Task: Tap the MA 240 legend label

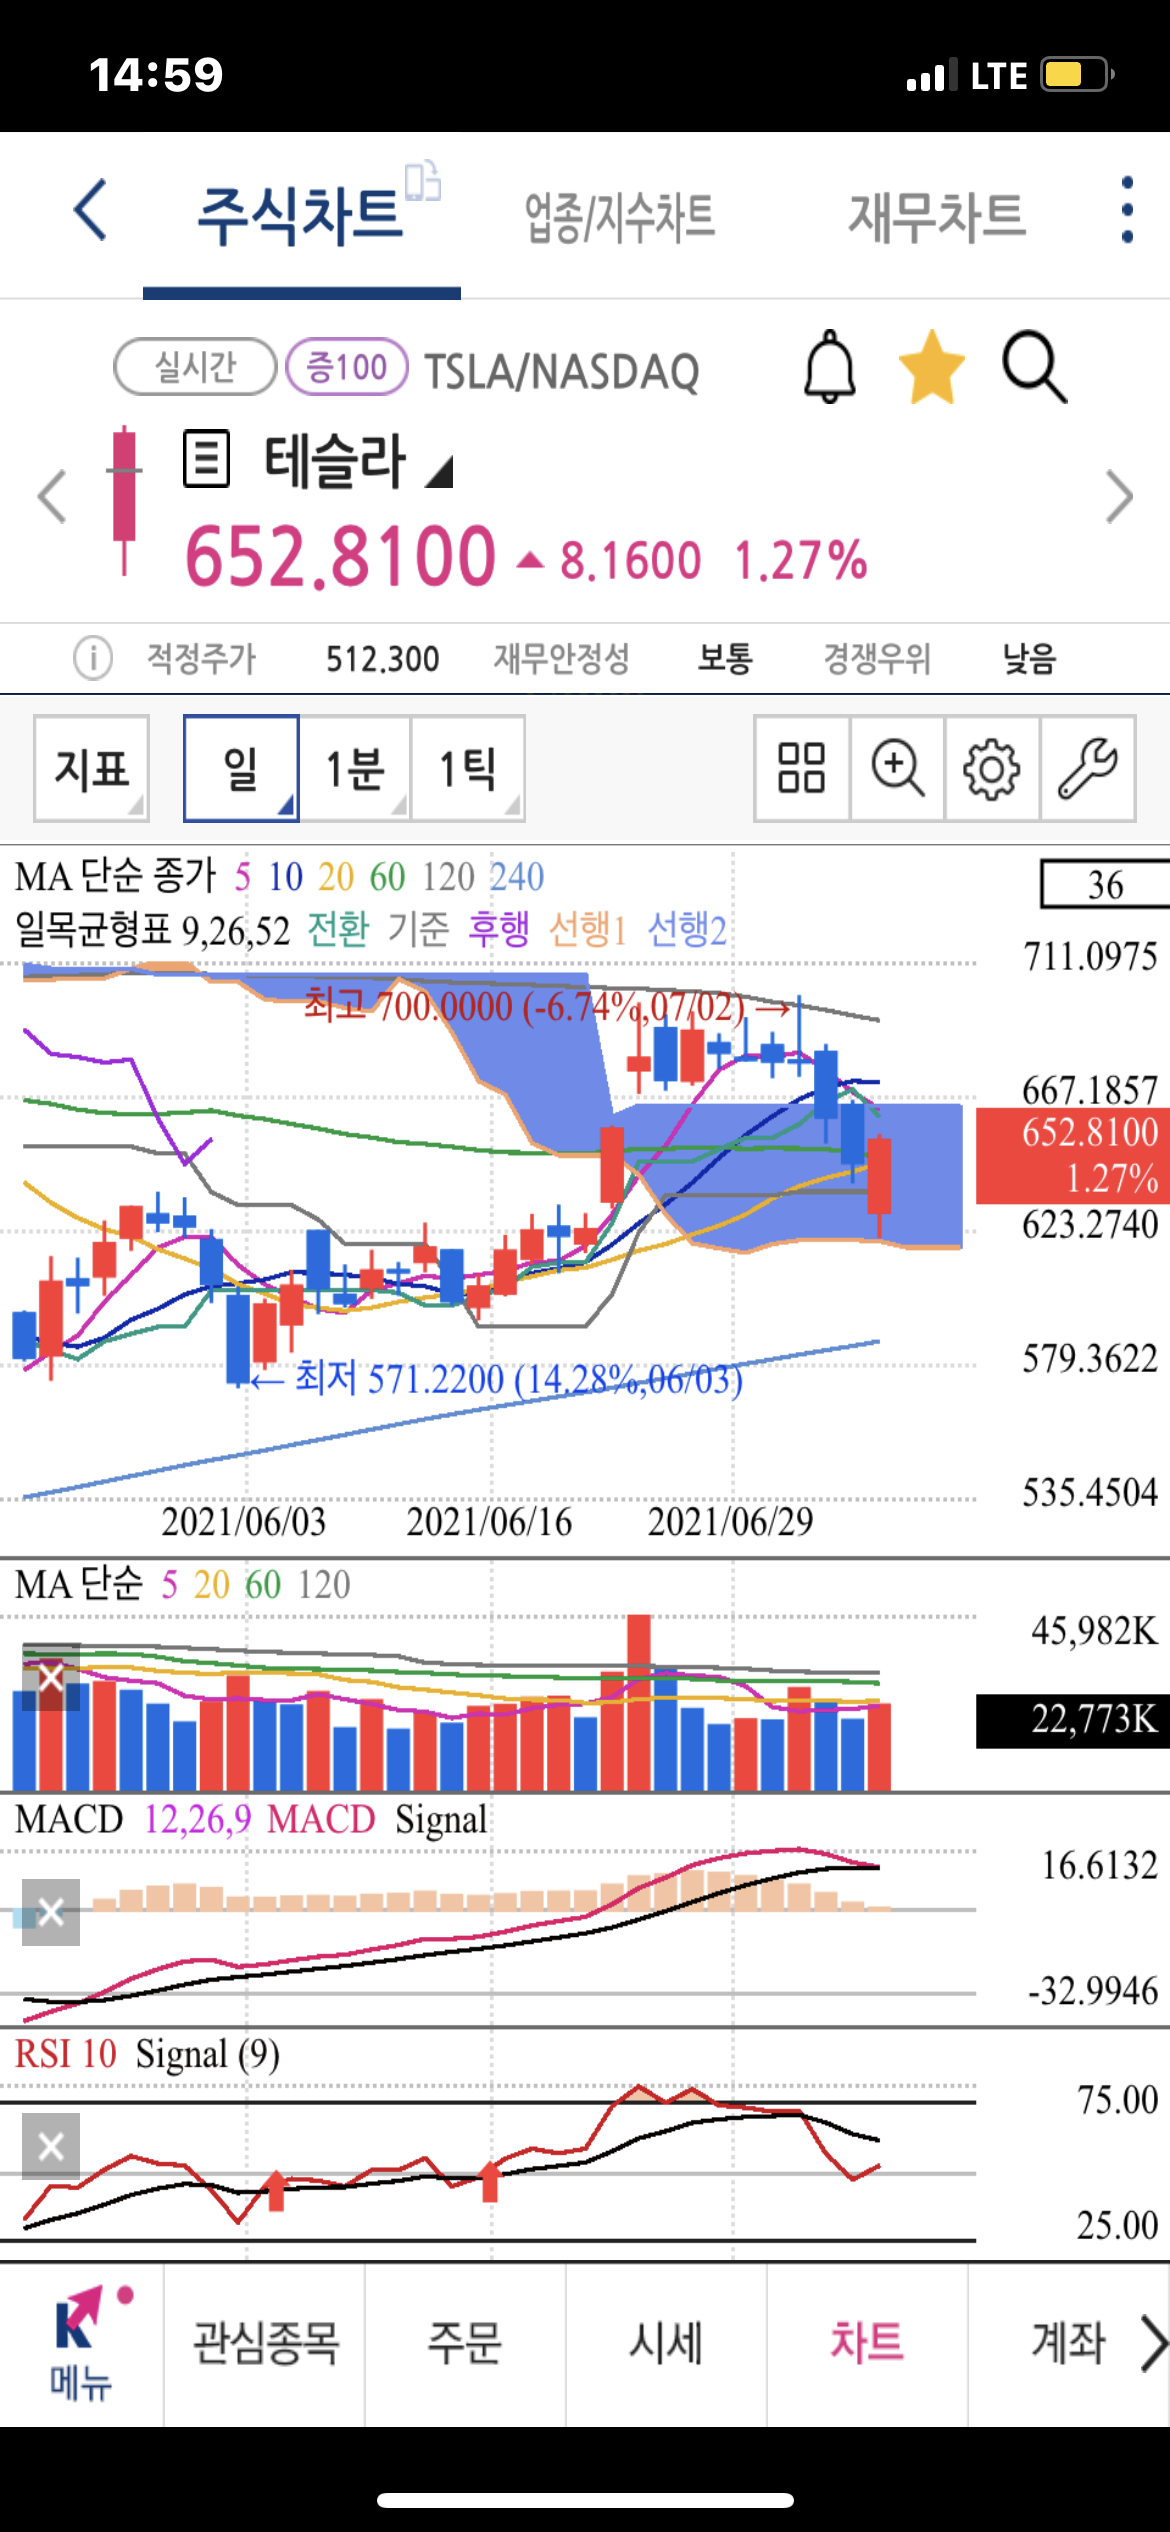Action: 517,877
